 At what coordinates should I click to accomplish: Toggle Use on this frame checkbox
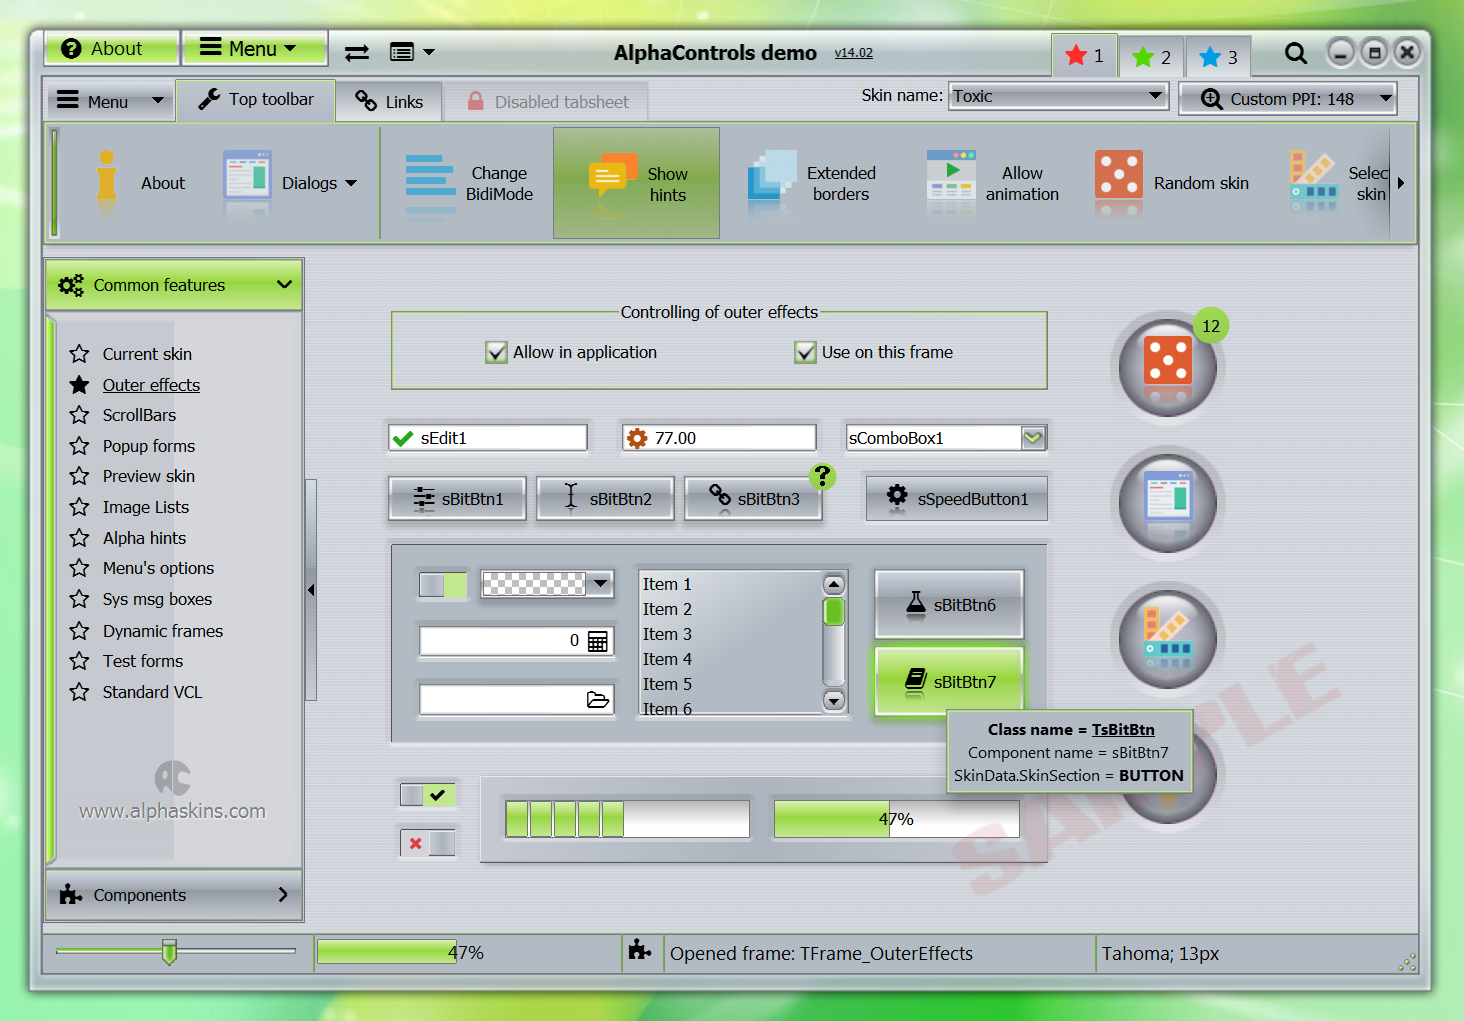[805, 352]
